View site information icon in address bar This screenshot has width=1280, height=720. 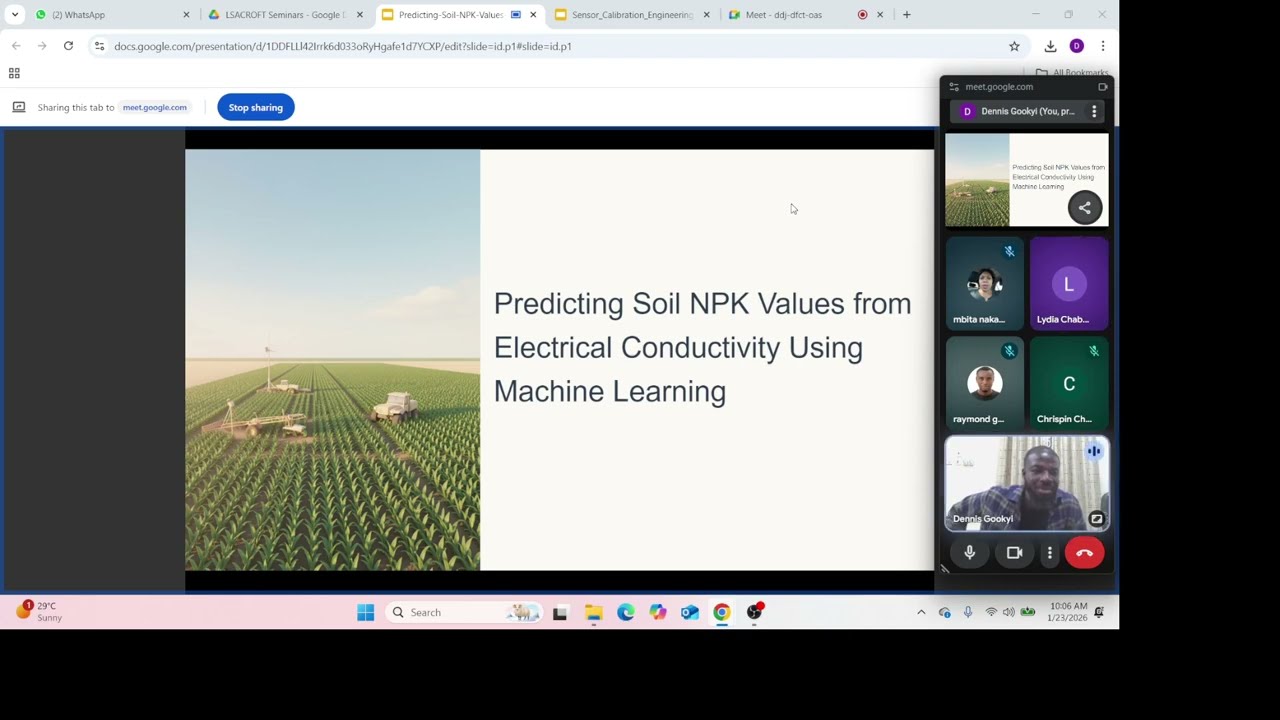[x=99, y=46]
